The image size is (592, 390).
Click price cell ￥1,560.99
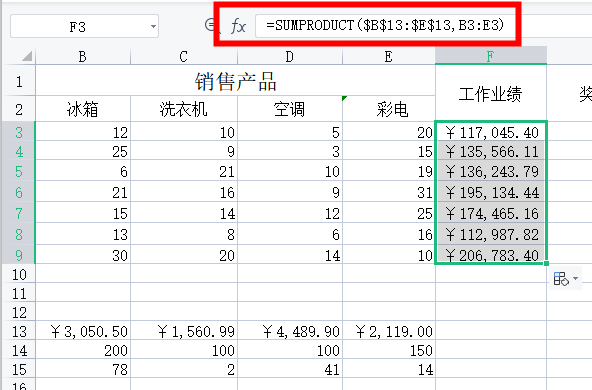(x=183, y=331)
